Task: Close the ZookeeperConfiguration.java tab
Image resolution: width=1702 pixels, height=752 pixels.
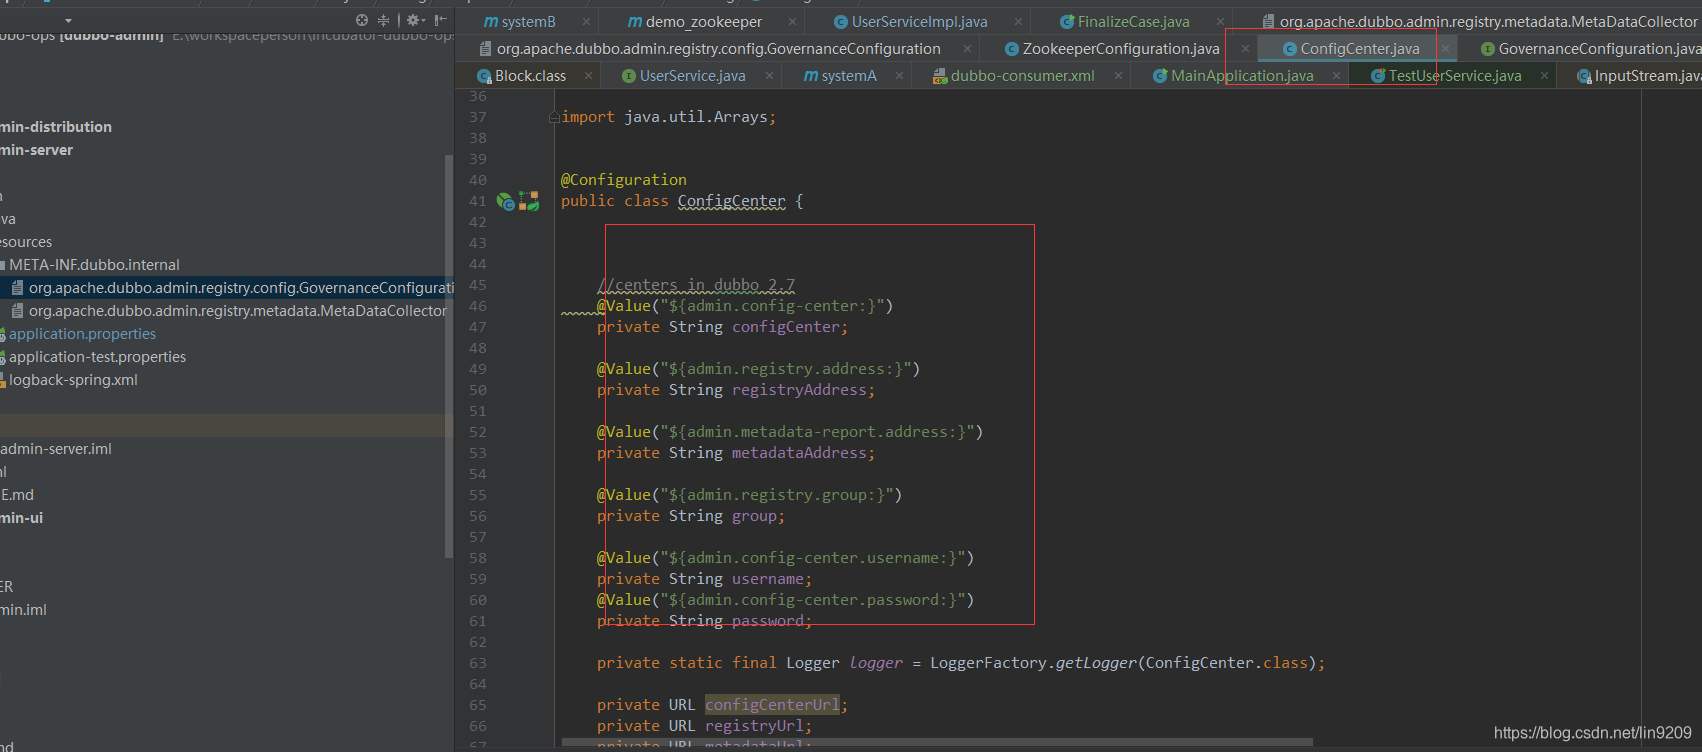Action: point(1245,49)
